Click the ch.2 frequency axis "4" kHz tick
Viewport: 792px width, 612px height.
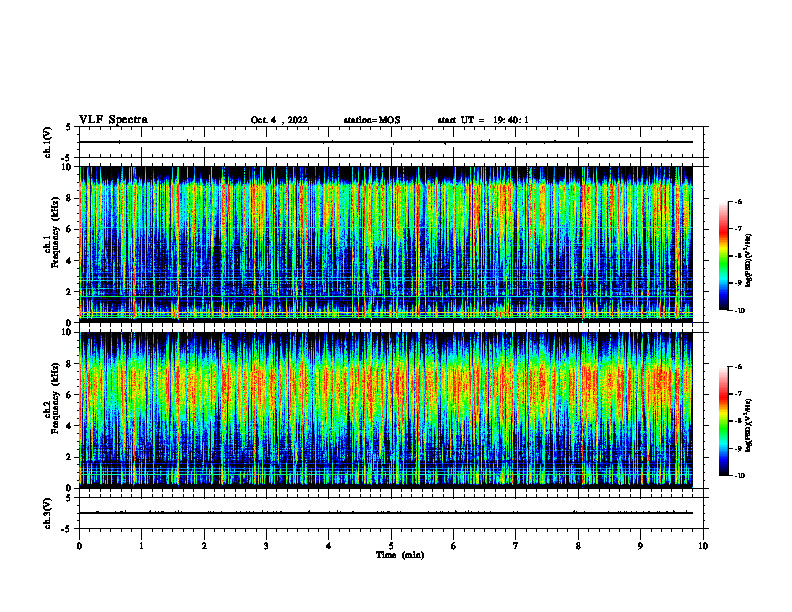[69, 426]
